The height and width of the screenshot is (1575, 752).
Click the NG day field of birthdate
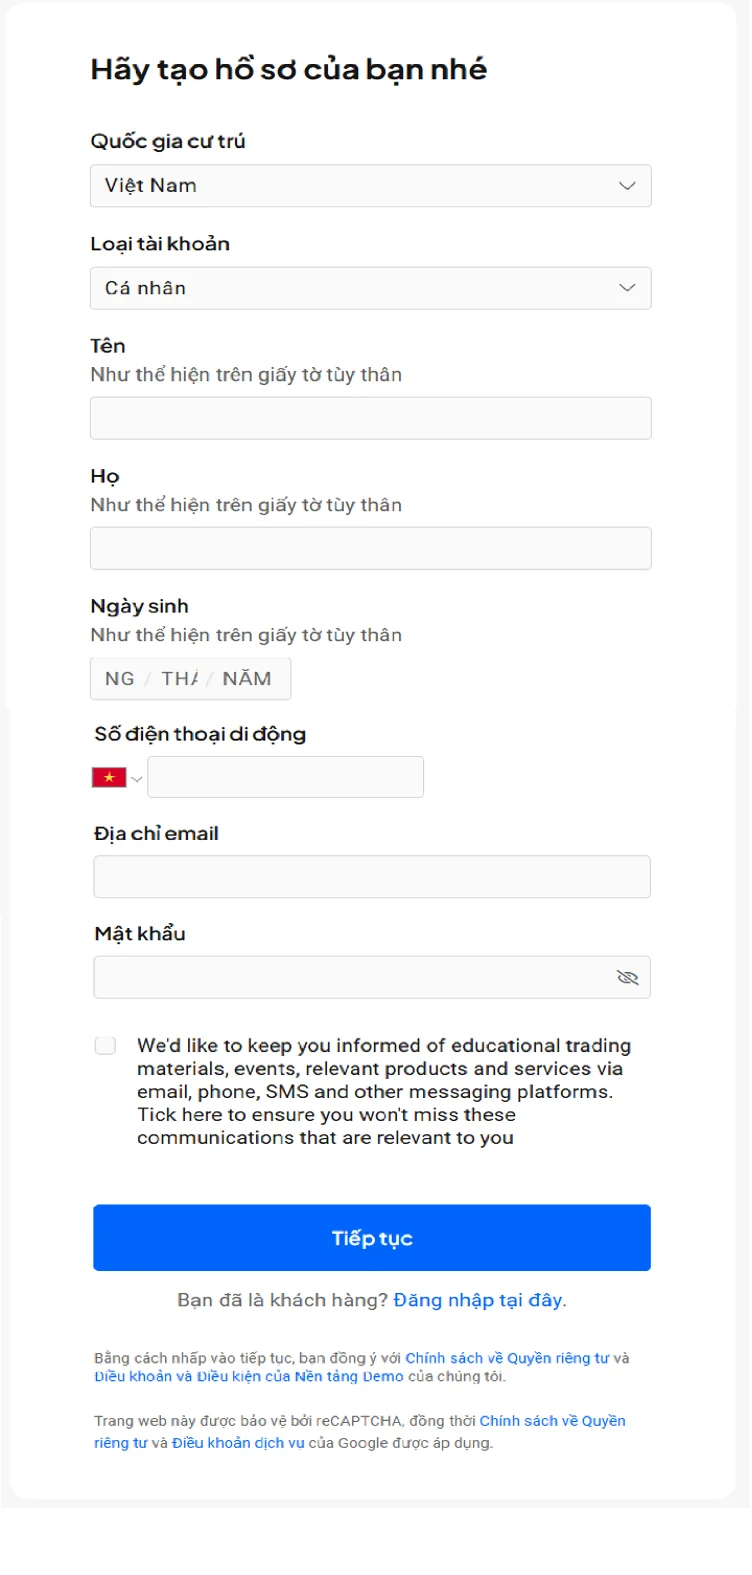point(120,678)
